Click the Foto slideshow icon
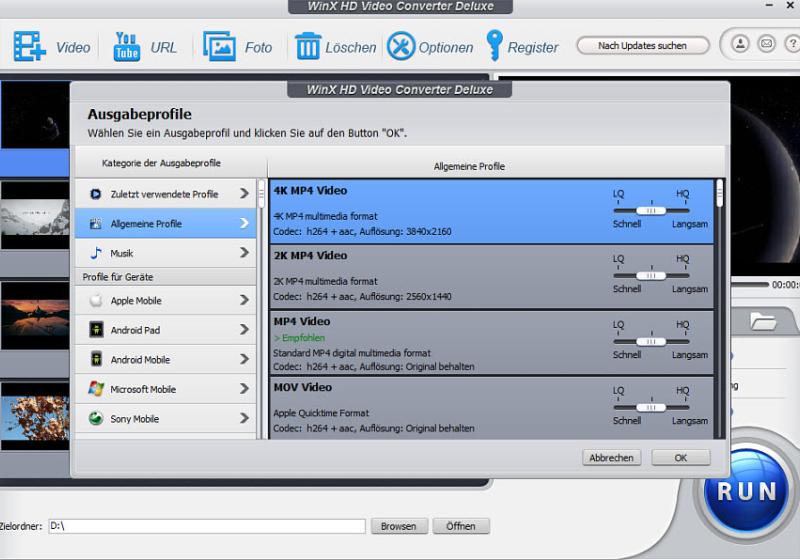Viewport: 800px width, 560px height. [219, 46]
